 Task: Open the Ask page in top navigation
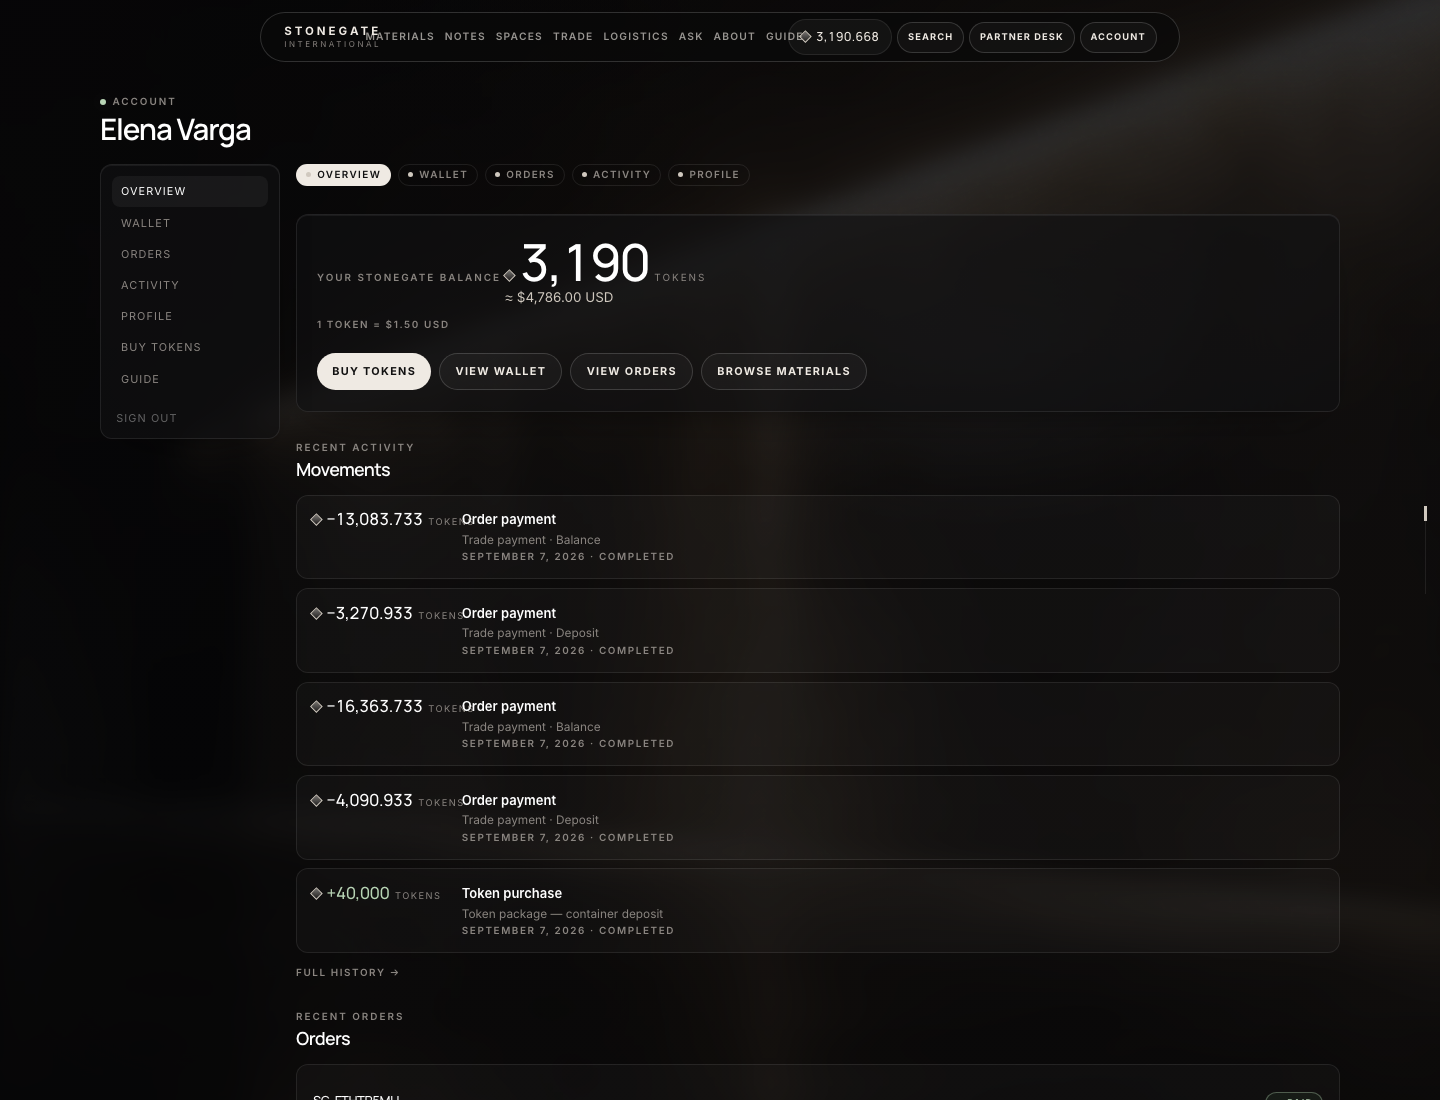tap(691, 37)
